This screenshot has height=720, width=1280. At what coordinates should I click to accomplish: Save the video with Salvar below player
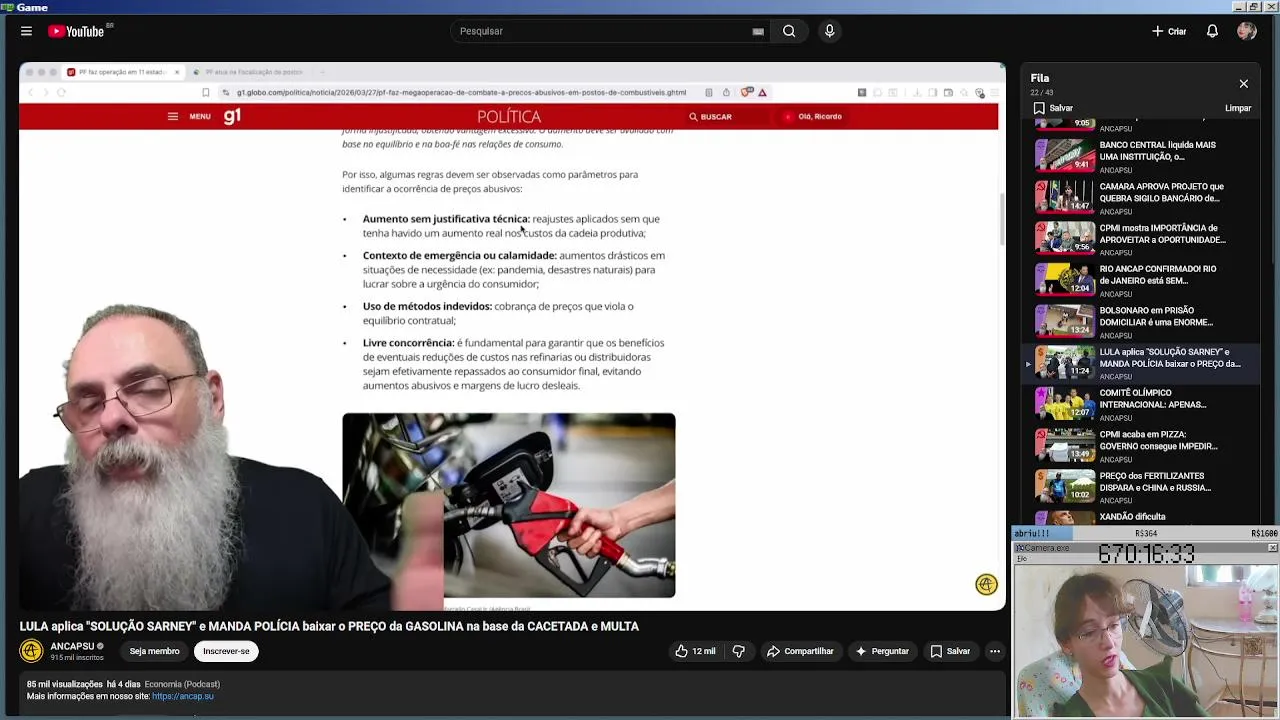pyautogui.click(x=950, y=651)
